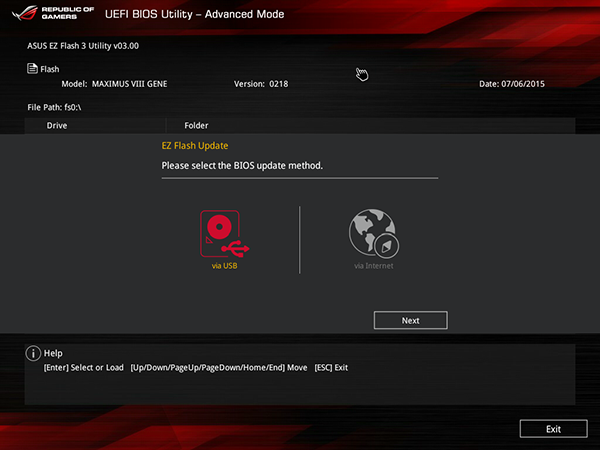Click the '[Enter] Select or Load' hint
The height and width of the screenshot is (450, 600).
(83, 368)
